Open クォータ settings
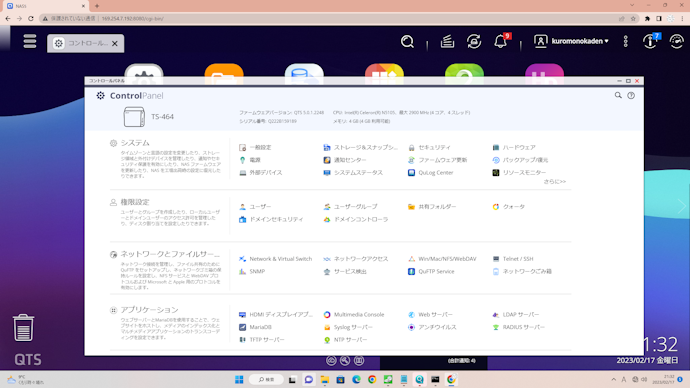Viewport: 690px width, 388px height. 509,207
